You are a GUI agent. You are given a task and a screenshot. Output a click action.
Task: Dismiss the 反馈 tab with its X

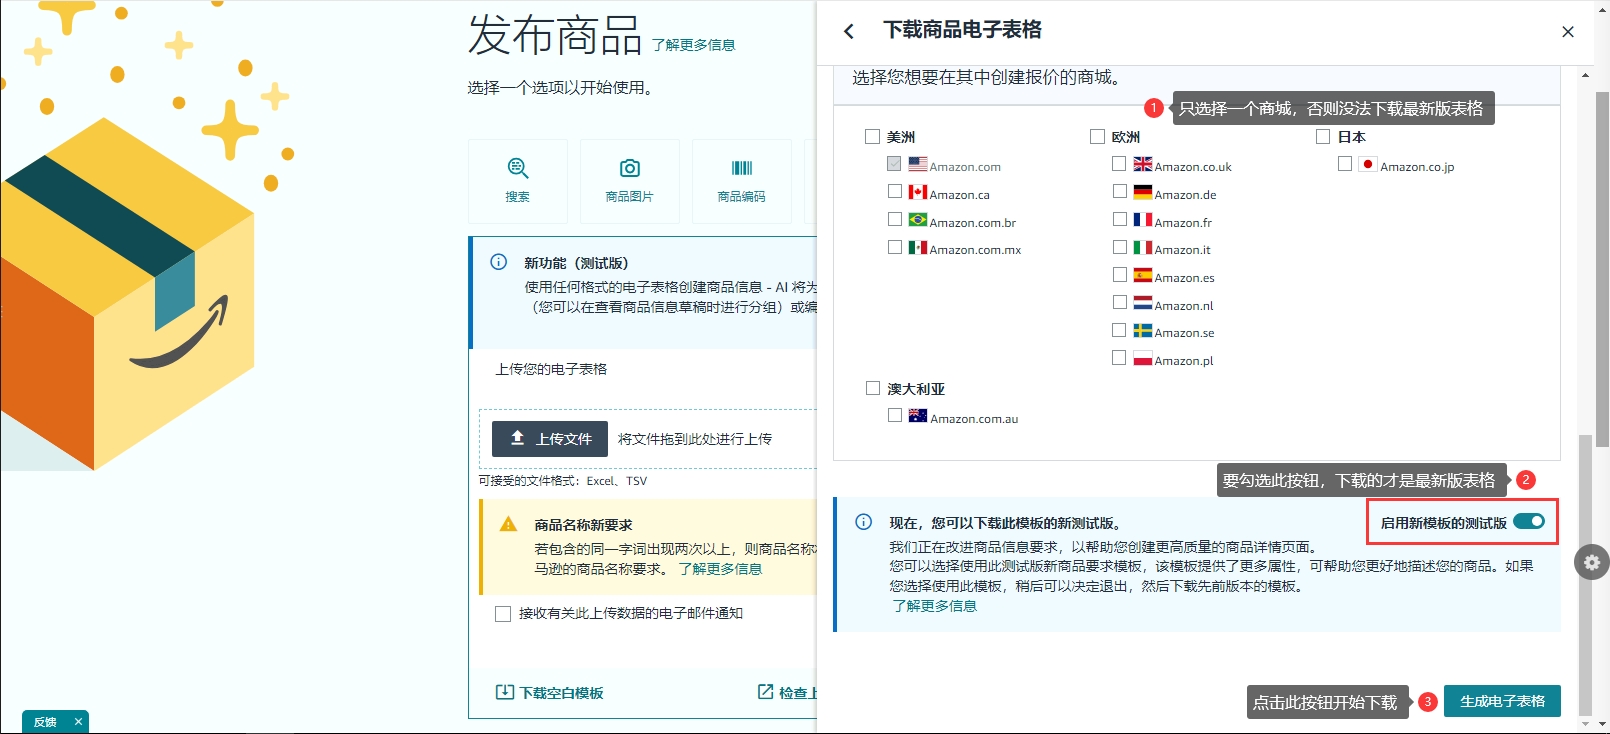78,722
